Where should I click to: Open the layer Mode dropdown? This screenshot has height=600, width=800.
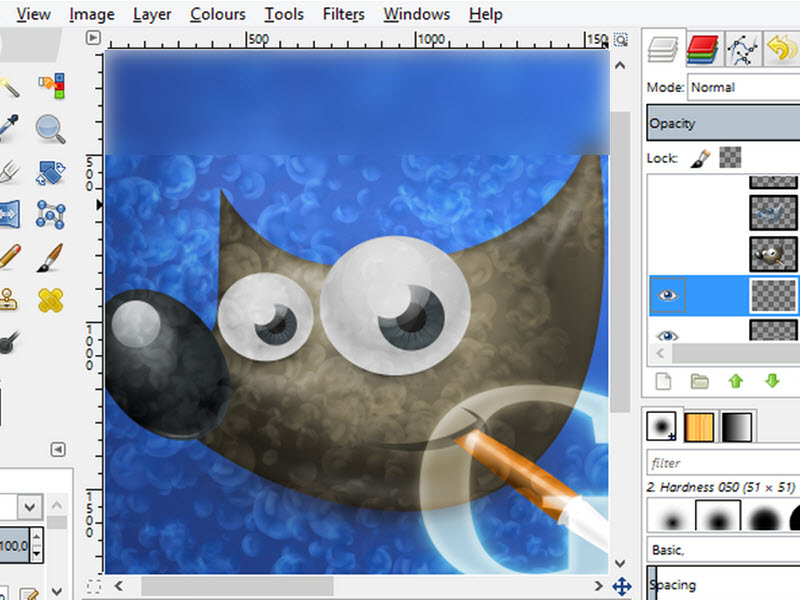(744, 87)
